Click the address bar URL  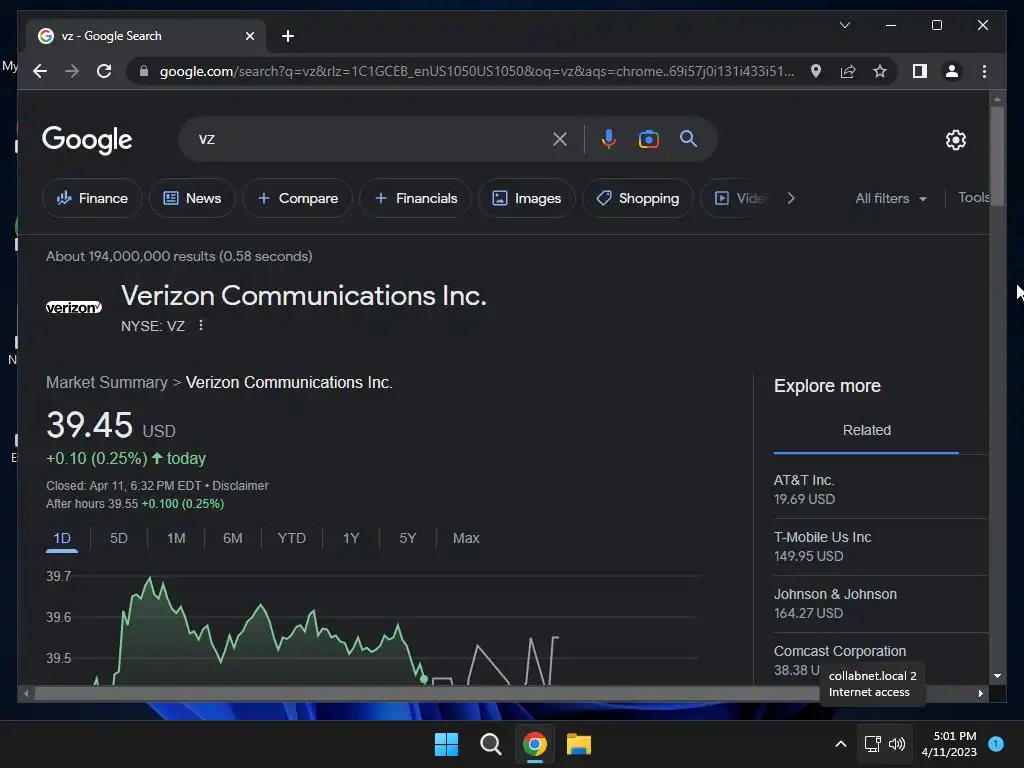coord(477,71)
